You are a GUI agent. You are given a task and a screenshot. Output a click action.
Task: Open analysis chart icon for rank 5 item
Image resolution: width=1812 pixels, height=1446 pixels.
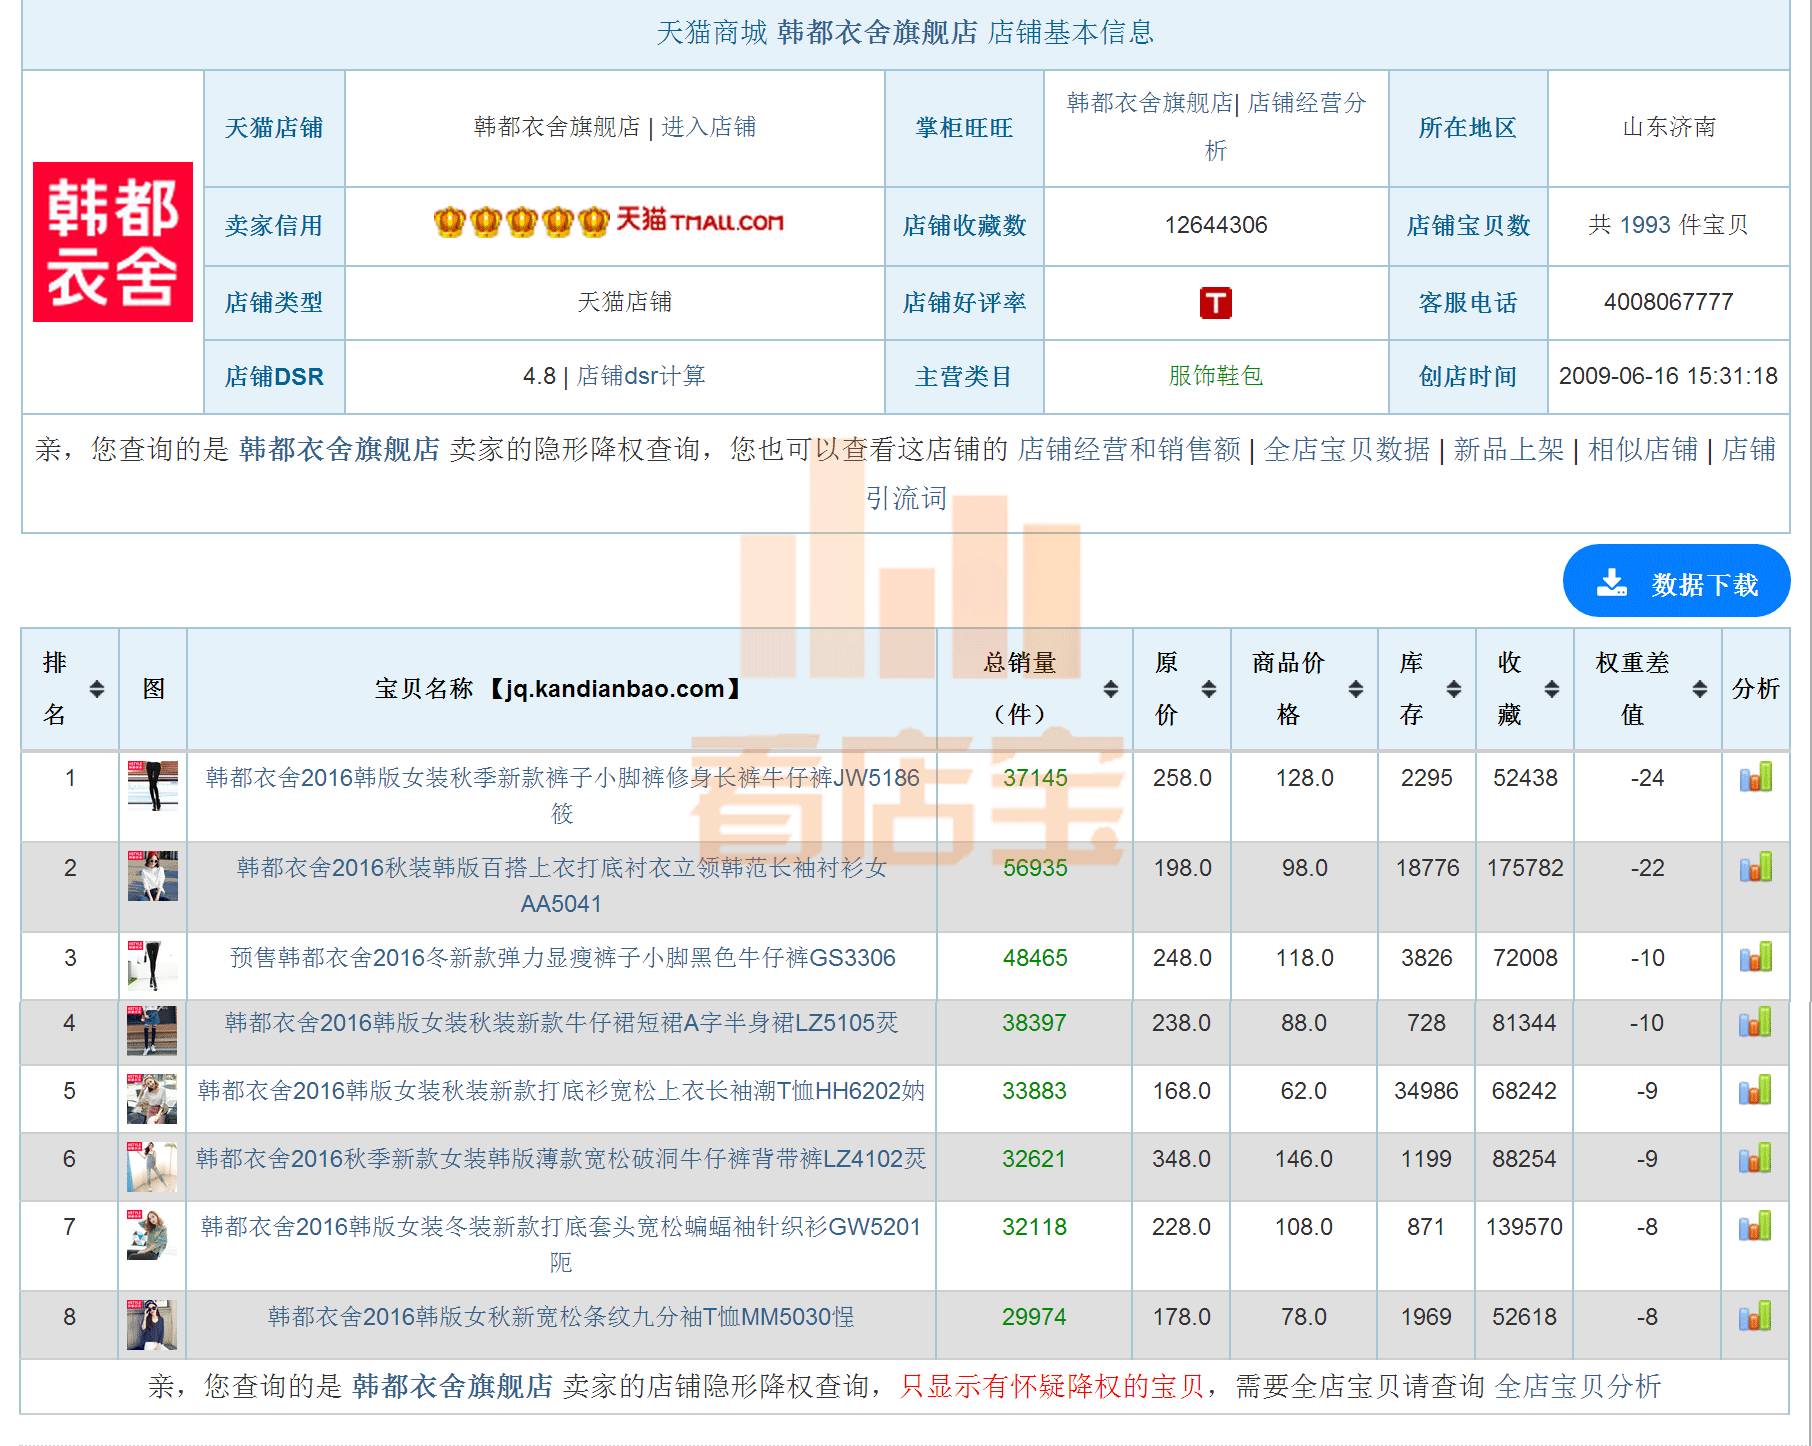click(x=1755, y=1090)
